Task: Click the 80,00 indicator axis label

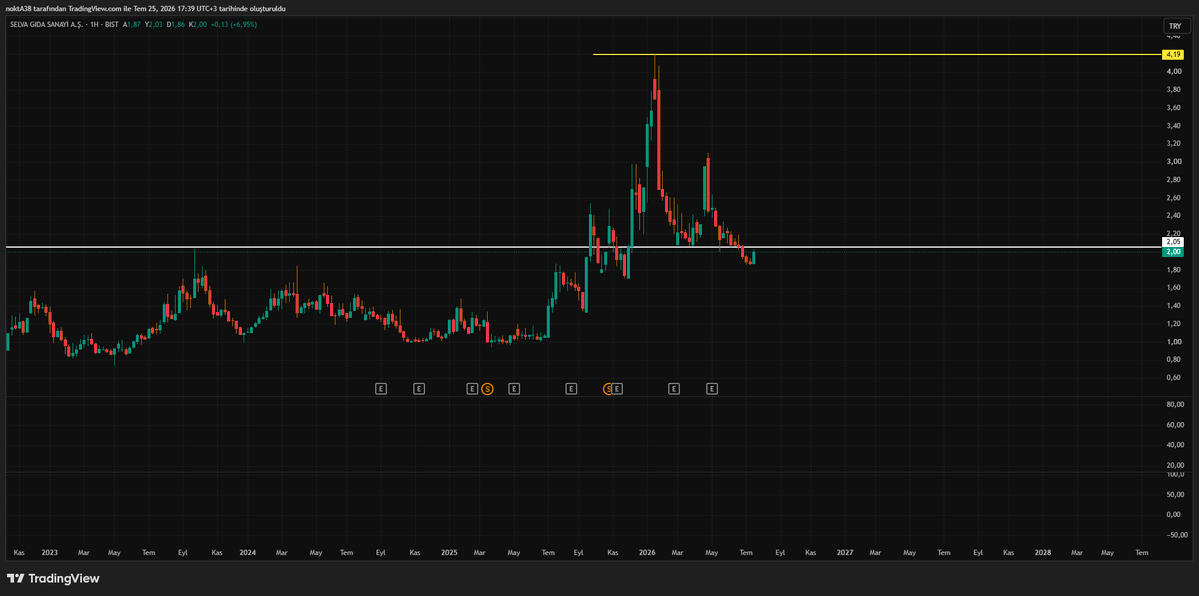Action: (x=1175, y=404)
